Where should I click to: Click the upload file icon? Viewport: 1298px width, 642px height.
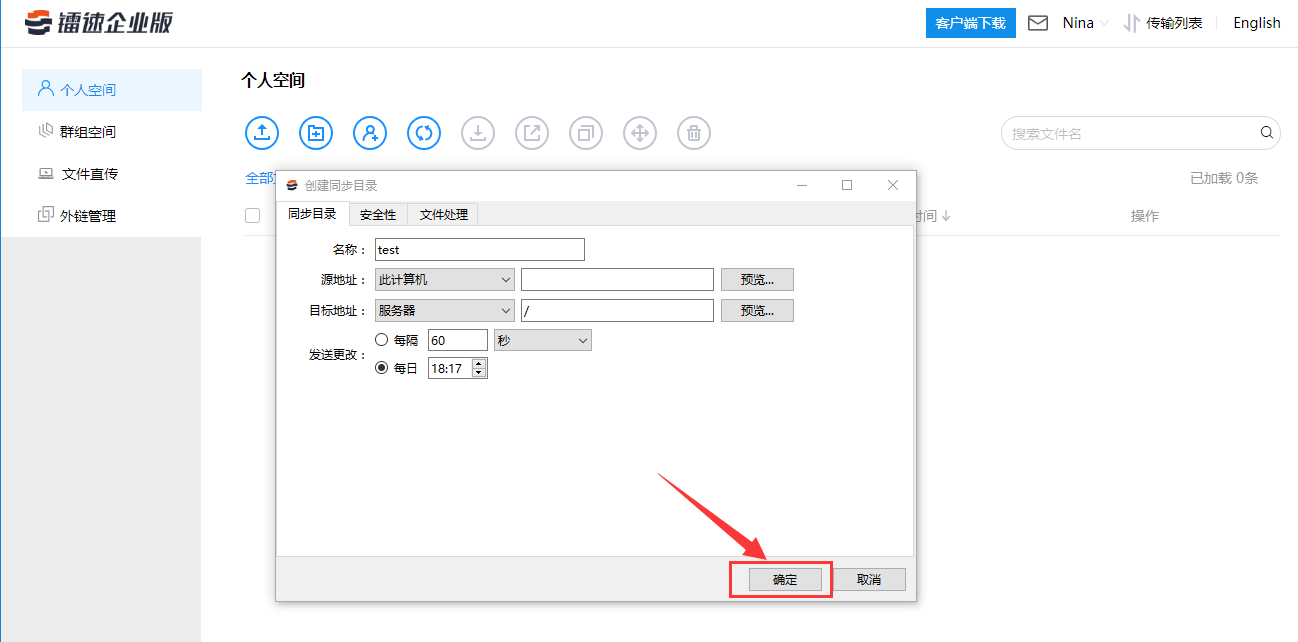tap(262, 132)
